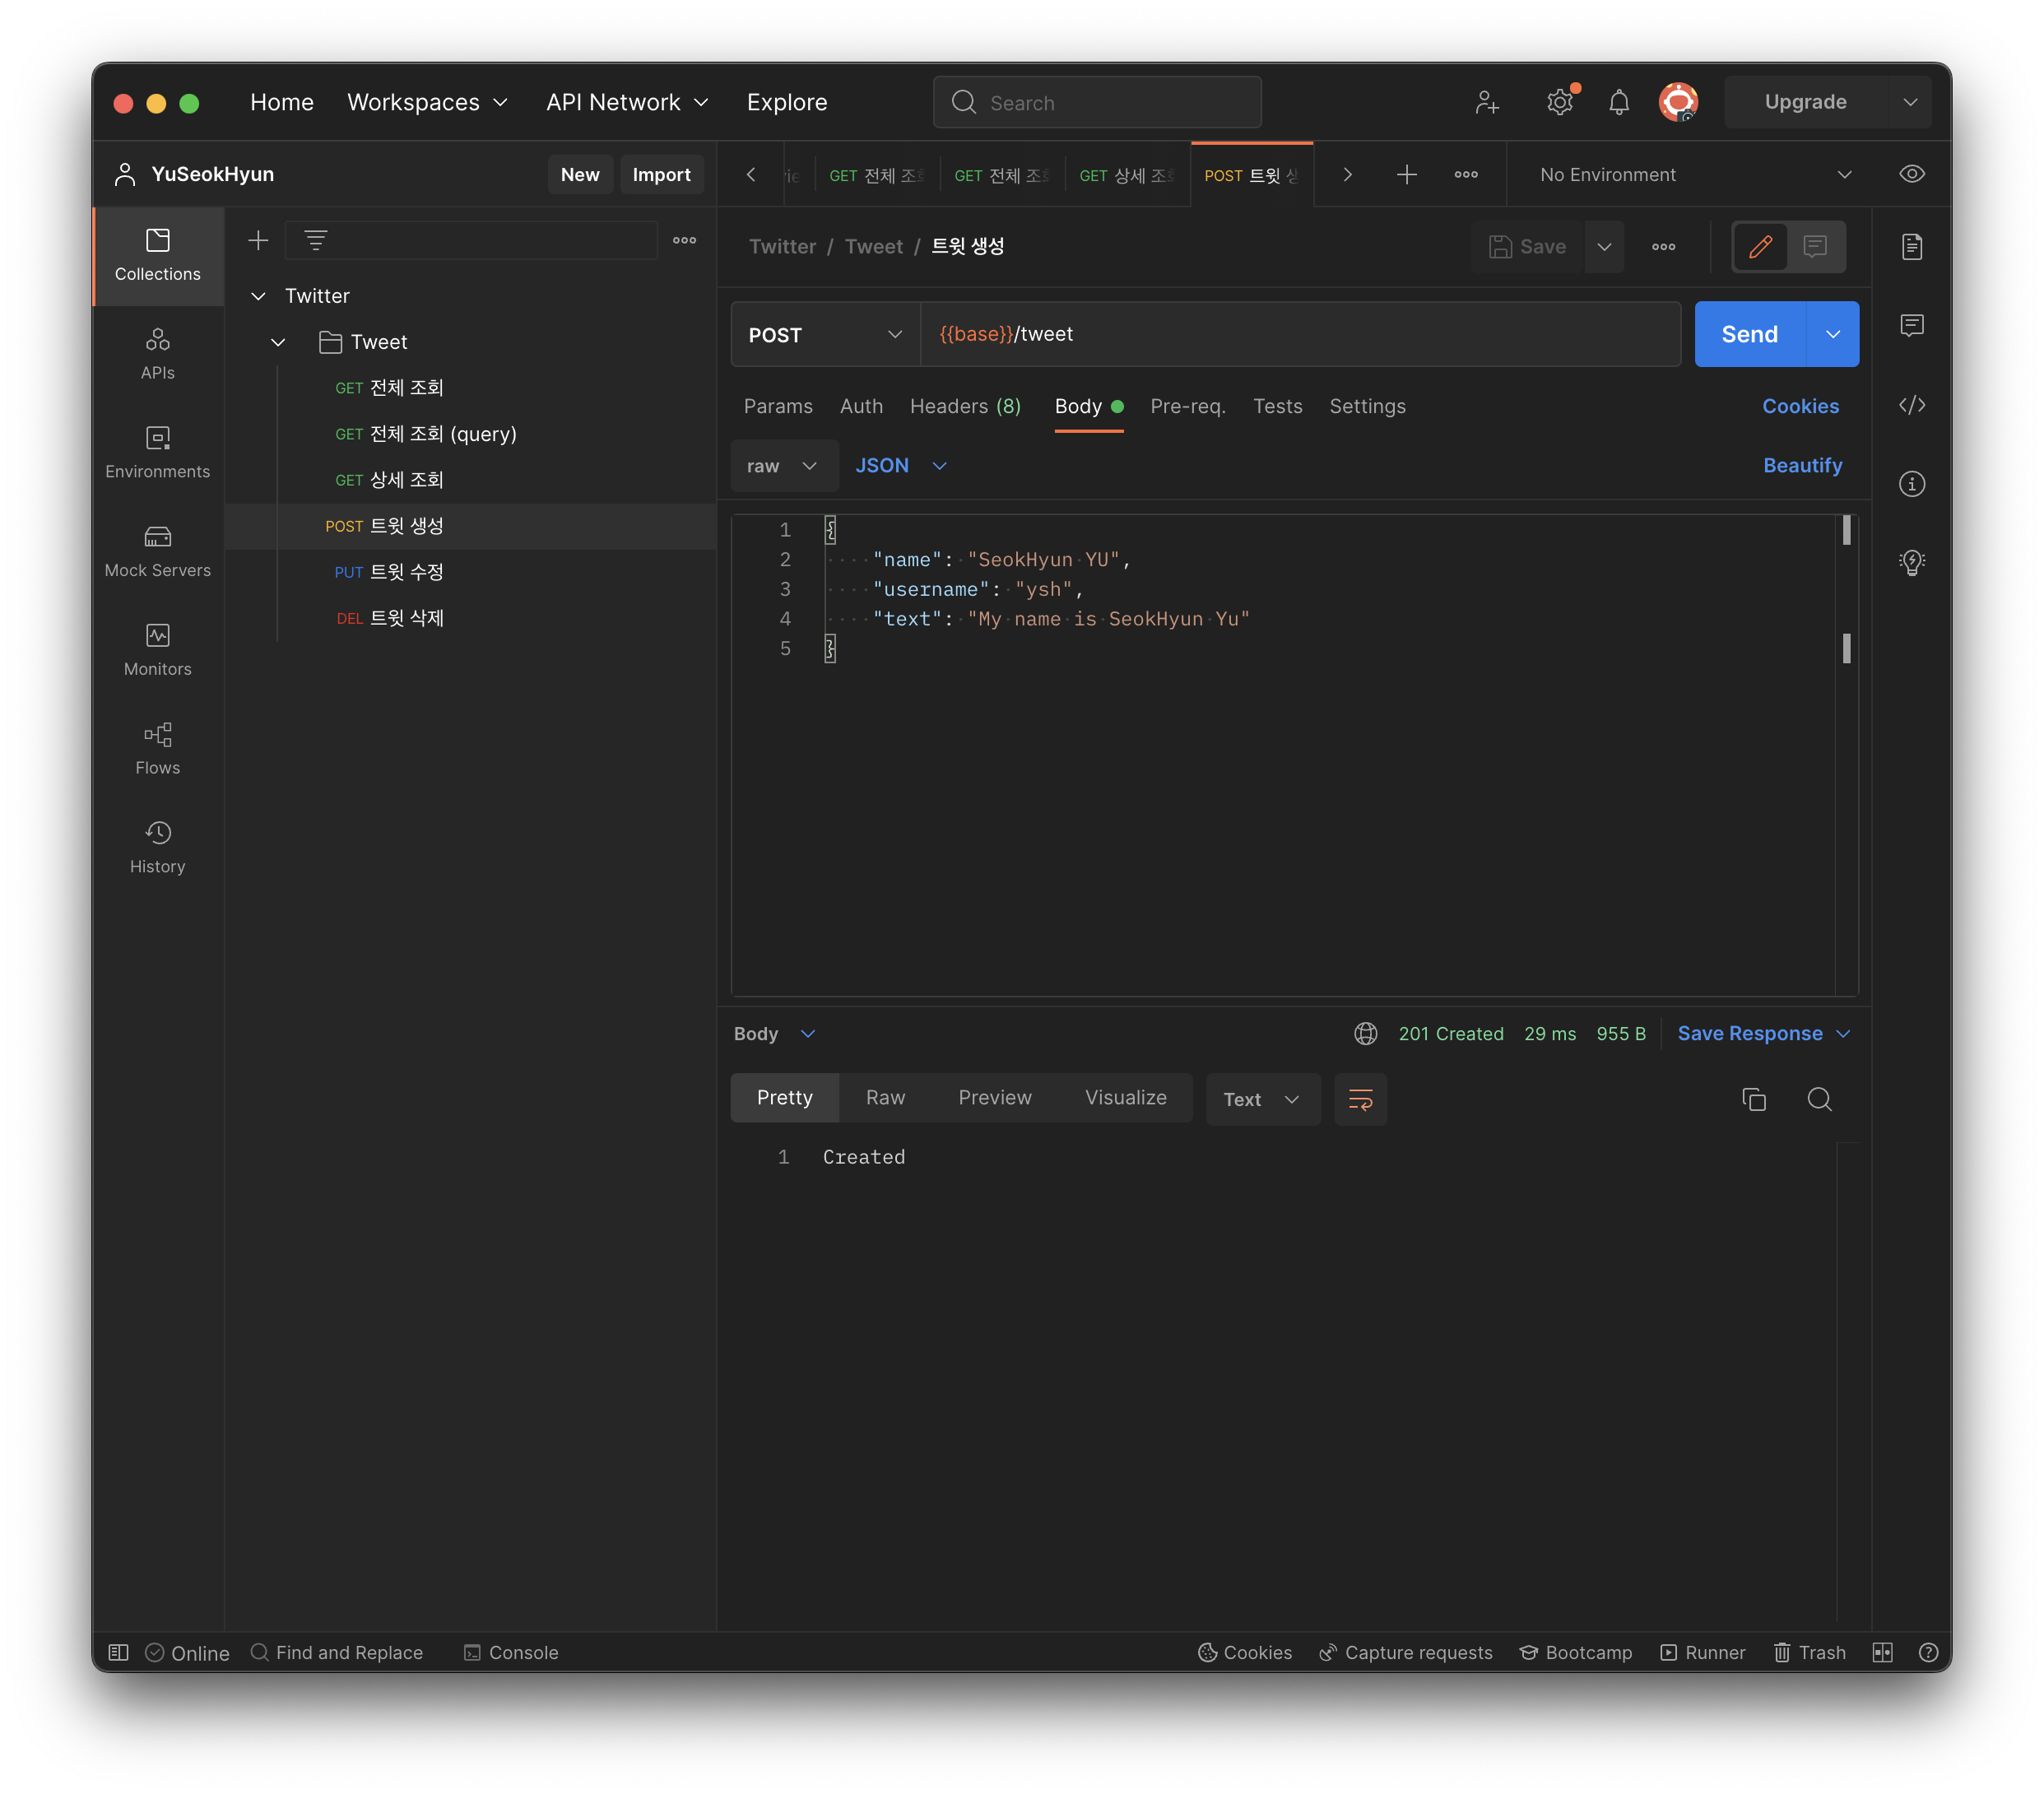Open the Environments sidebar panel

coord(157,453)
